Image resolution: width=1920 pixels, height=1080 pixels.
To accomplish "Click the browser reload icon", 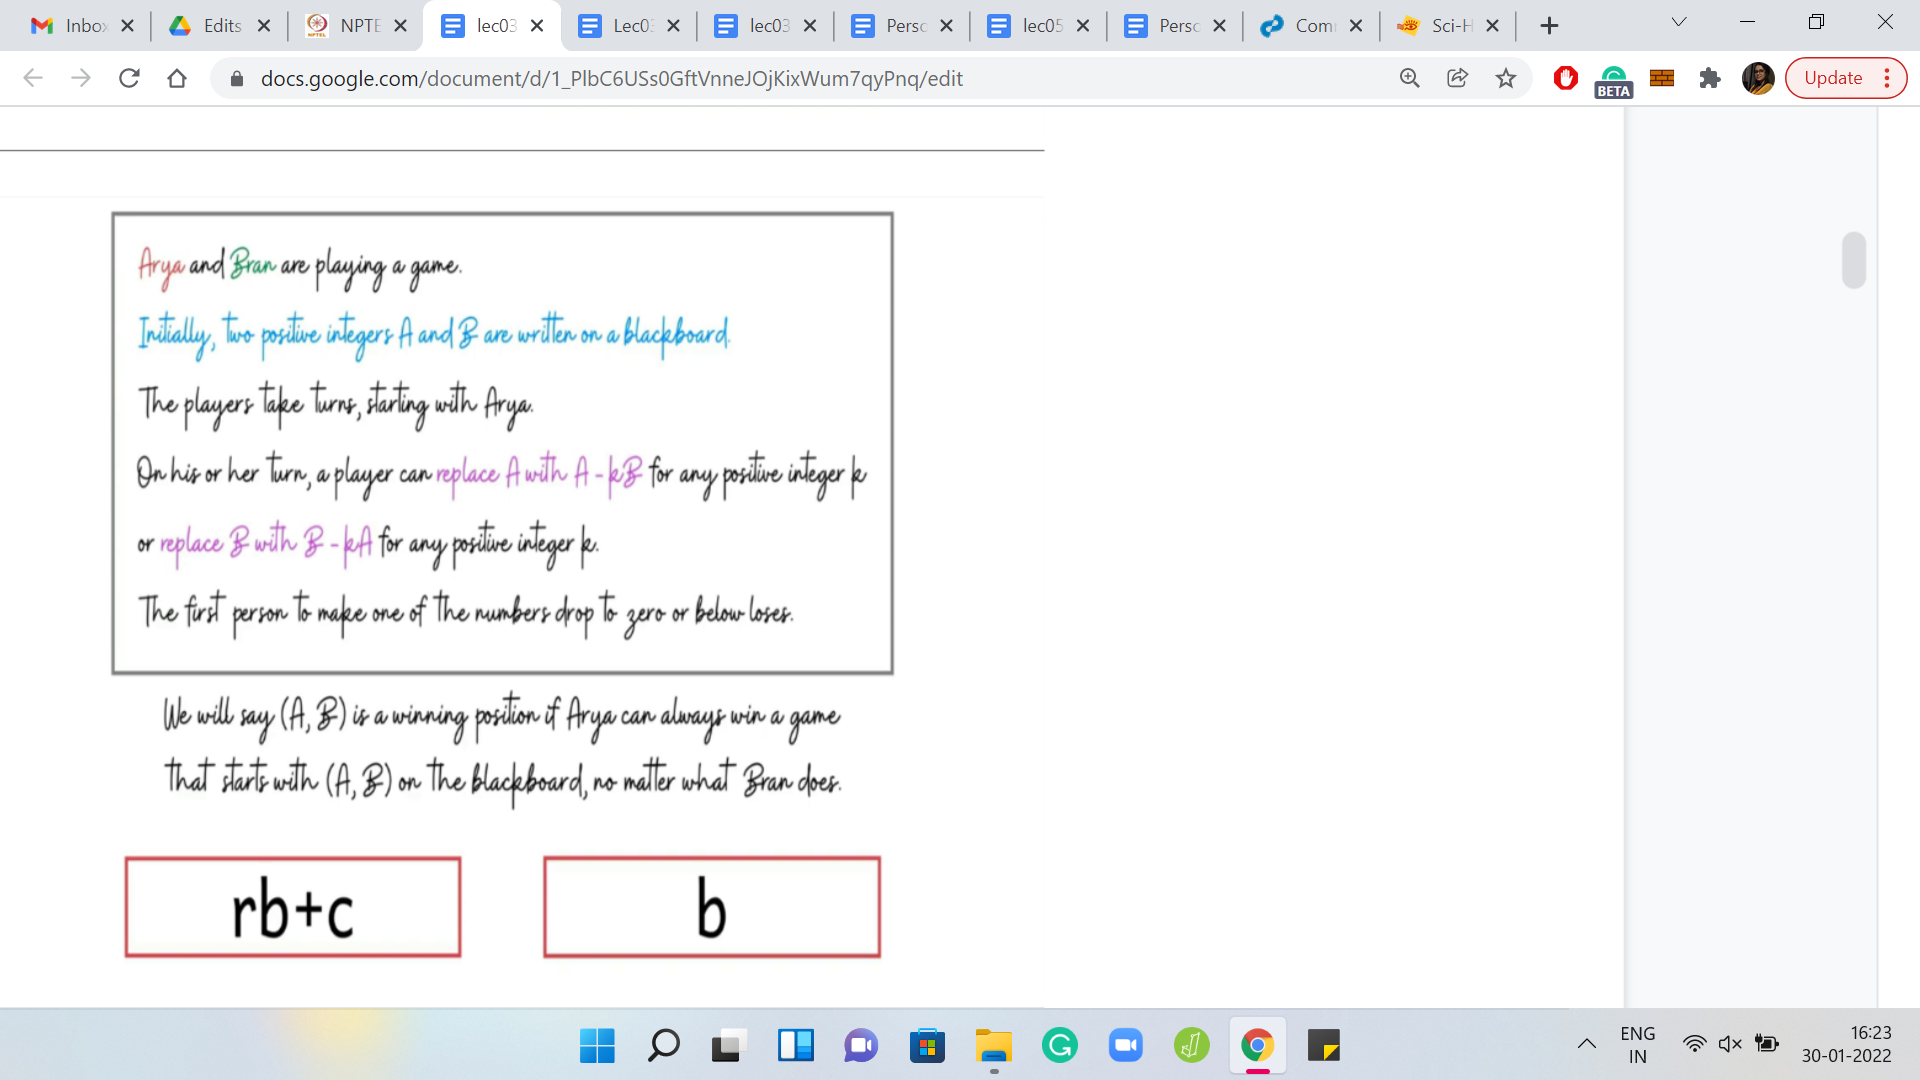I will click(x=129, y=78).
